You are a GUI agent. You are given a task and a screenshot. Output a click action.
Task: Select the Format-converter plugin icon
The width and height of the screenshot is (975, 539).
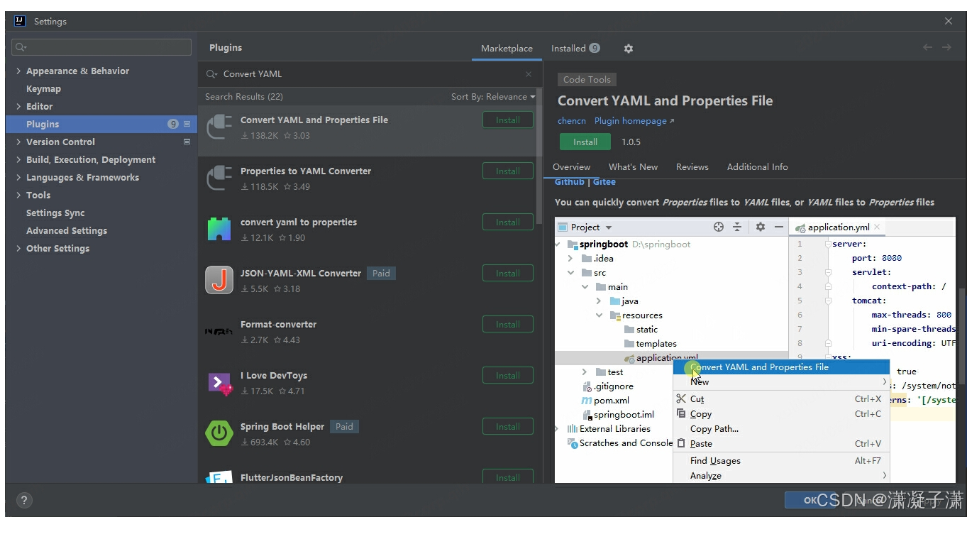pos(219,331)
